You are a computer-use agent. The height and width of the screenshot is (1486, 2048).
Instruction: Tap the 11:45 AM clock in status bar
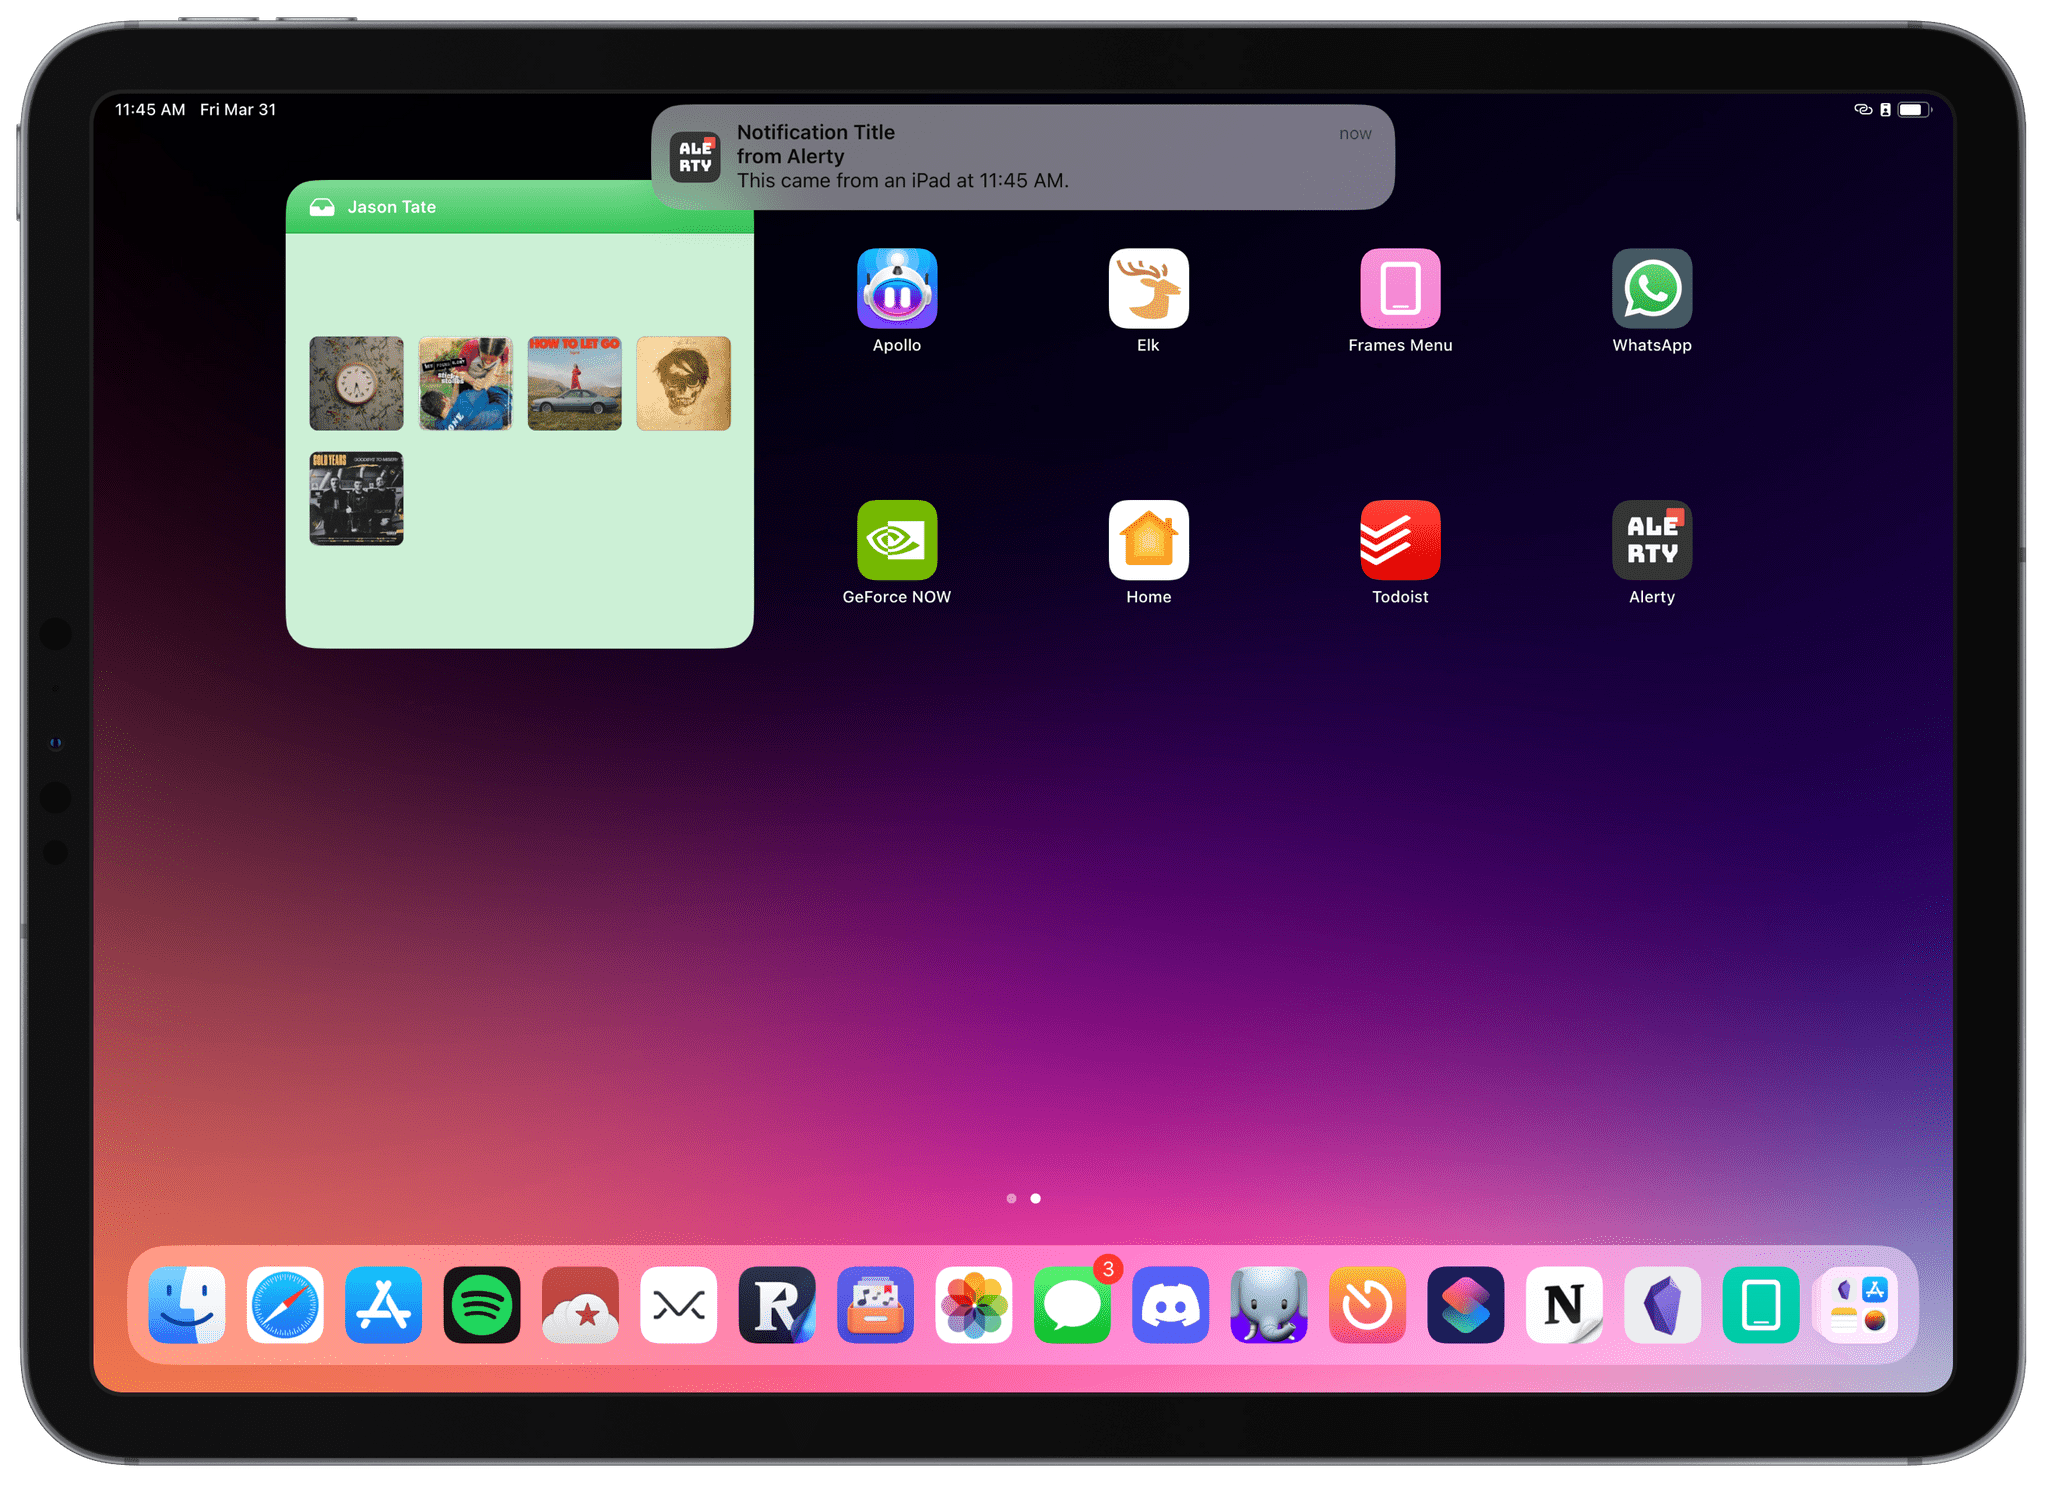[x=150, y=110]
